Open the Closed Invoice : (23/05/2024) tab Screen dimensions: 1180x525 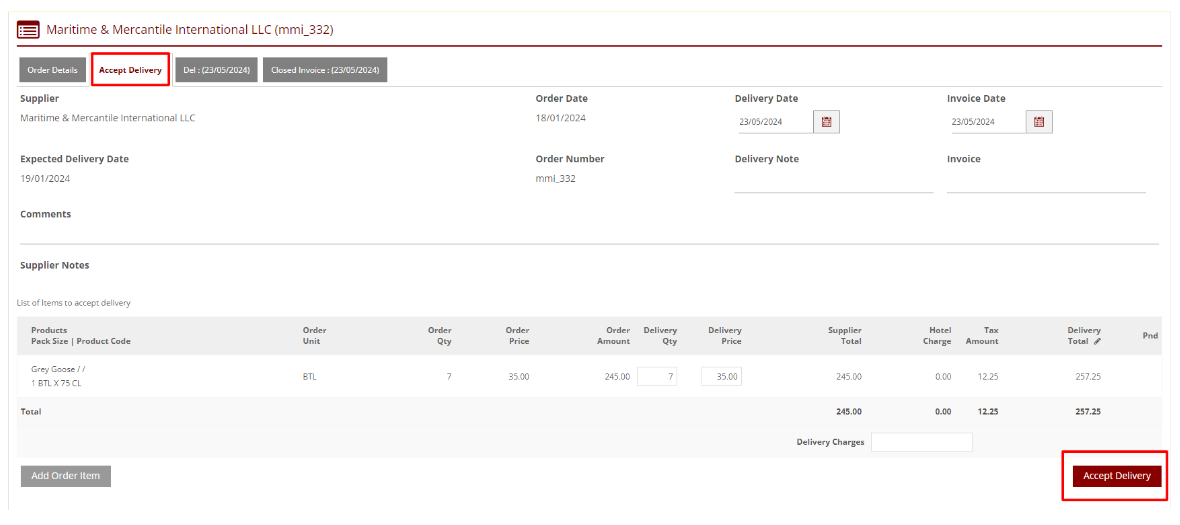click(x=324, y=70)
